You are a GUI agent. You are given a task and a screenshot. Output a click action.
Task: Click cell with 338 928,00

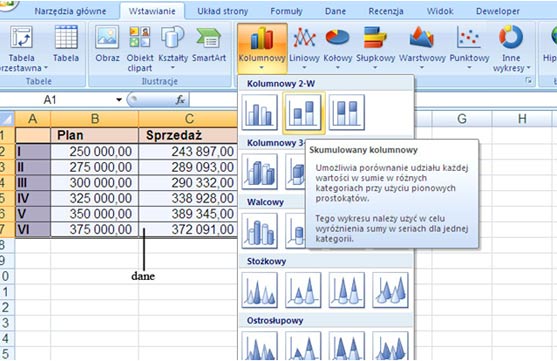(x=188, y=198)
